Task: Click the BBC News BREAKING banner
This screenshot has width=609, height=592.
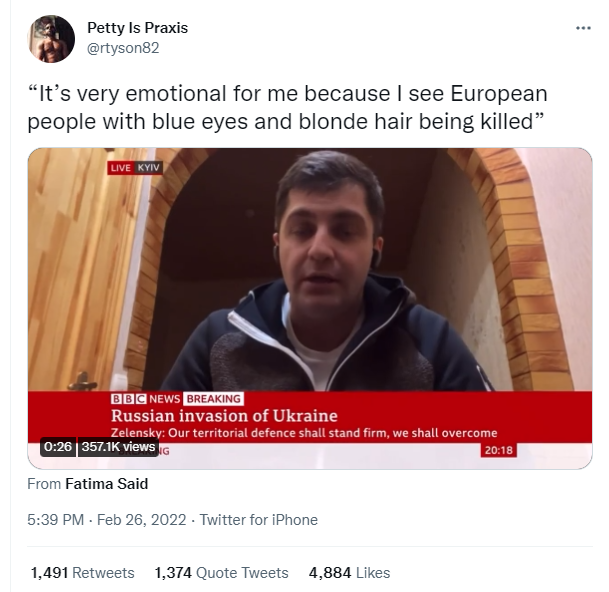Action: pos(177,399)
